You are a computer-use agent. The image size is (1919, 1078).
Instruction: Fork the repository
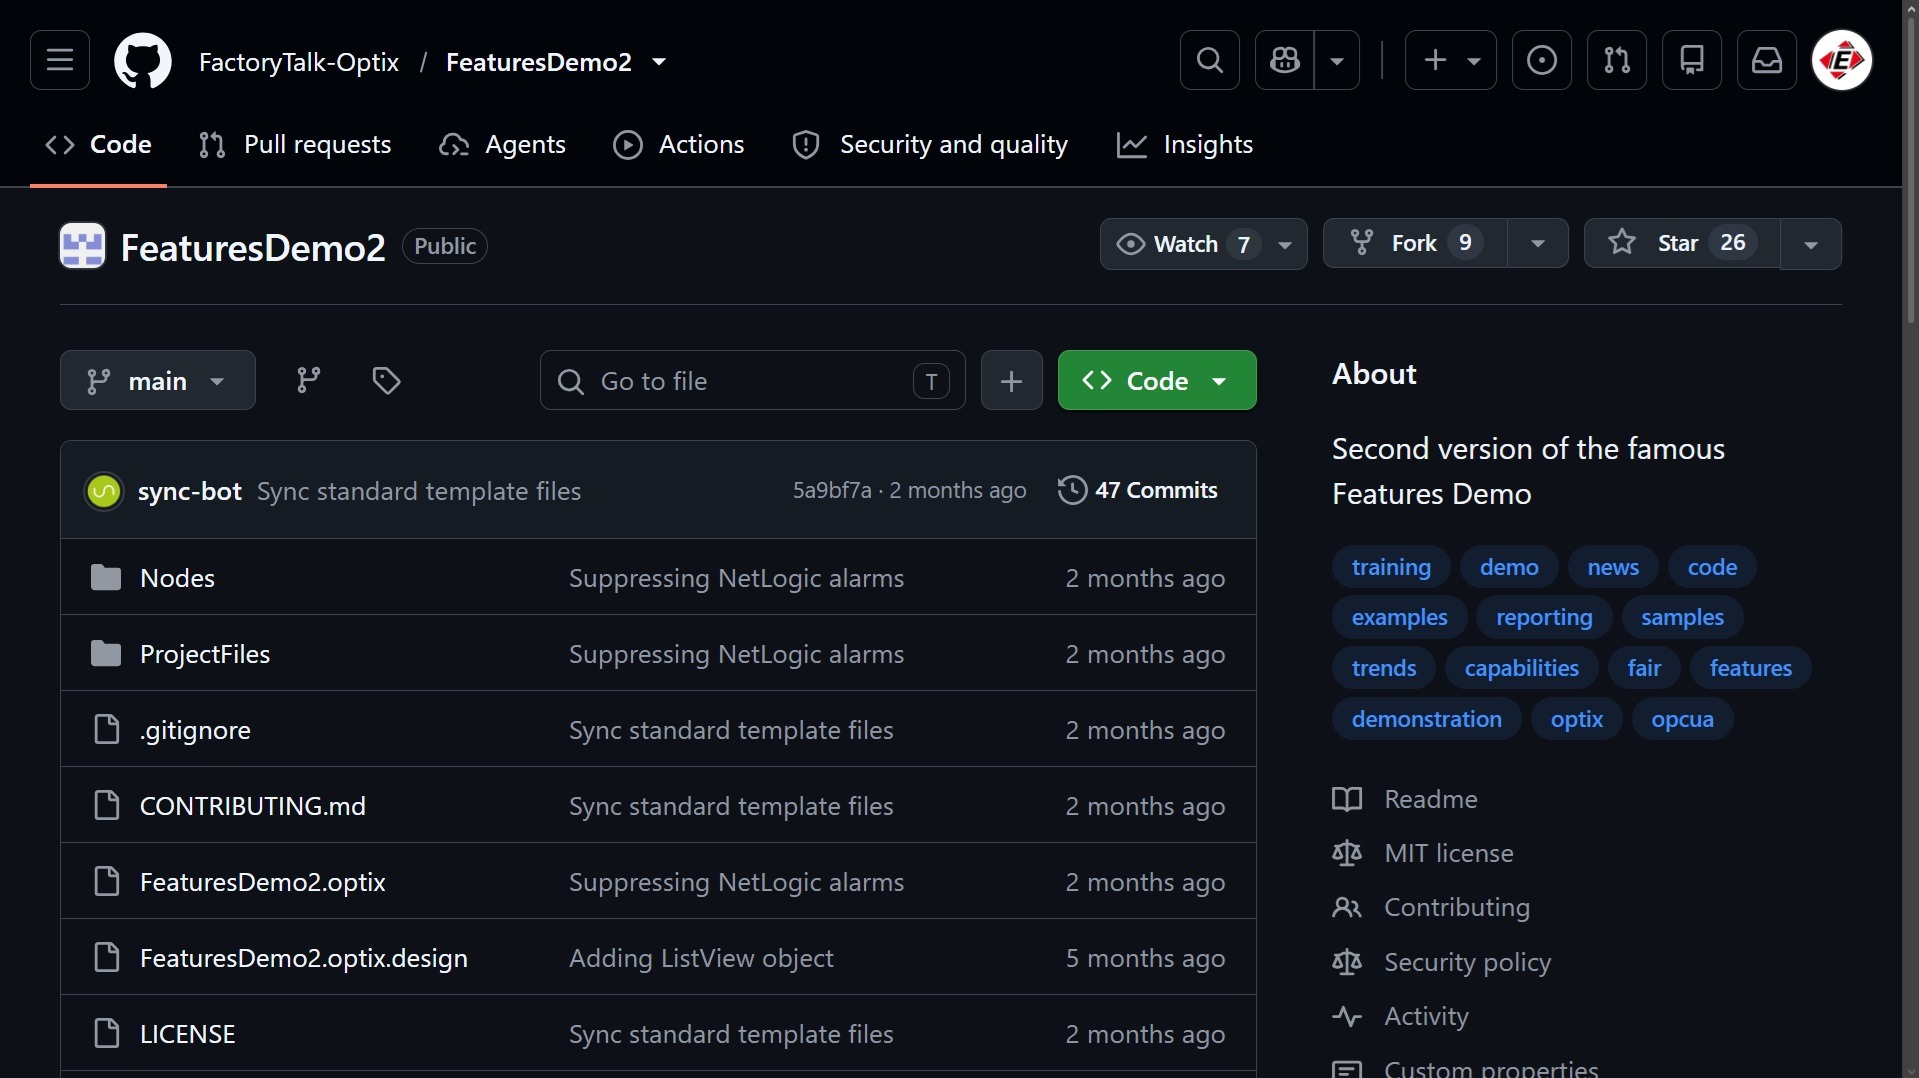(1415, 243)
